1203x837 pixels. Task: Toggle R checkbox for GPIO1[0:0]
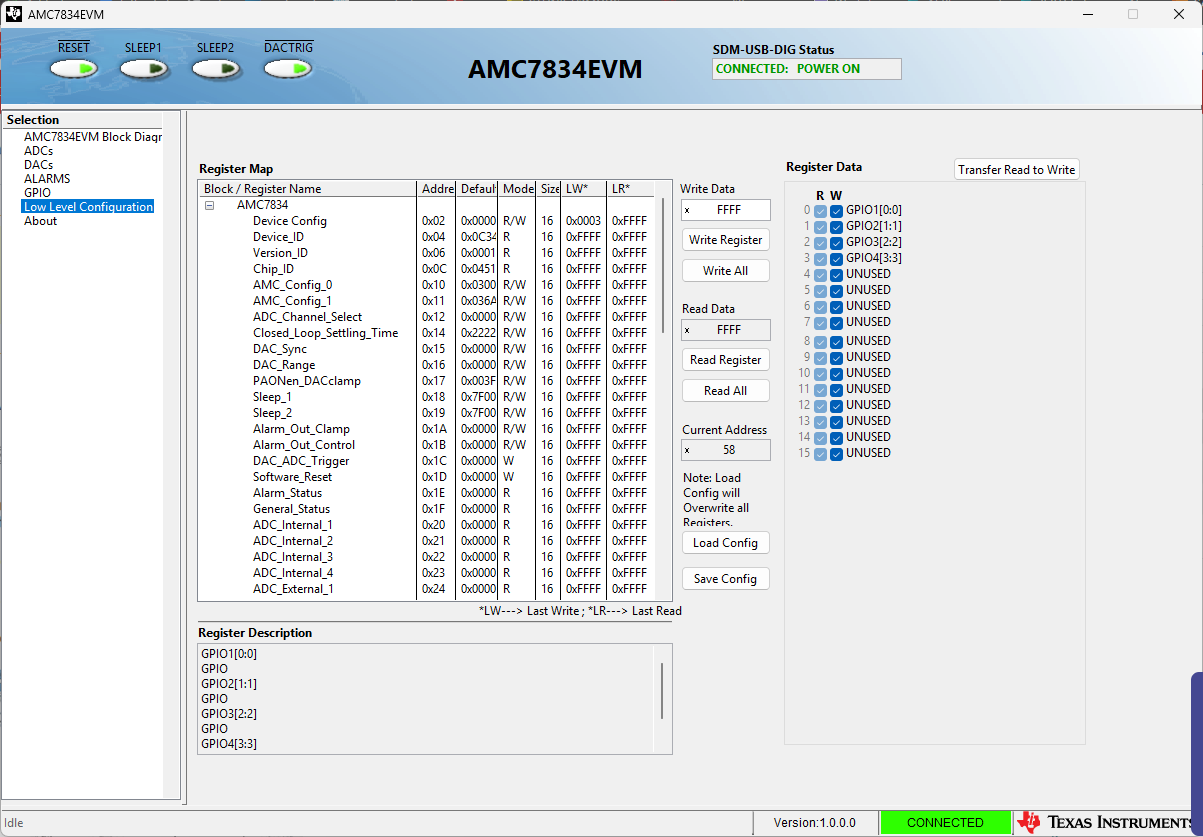(820, 211)
